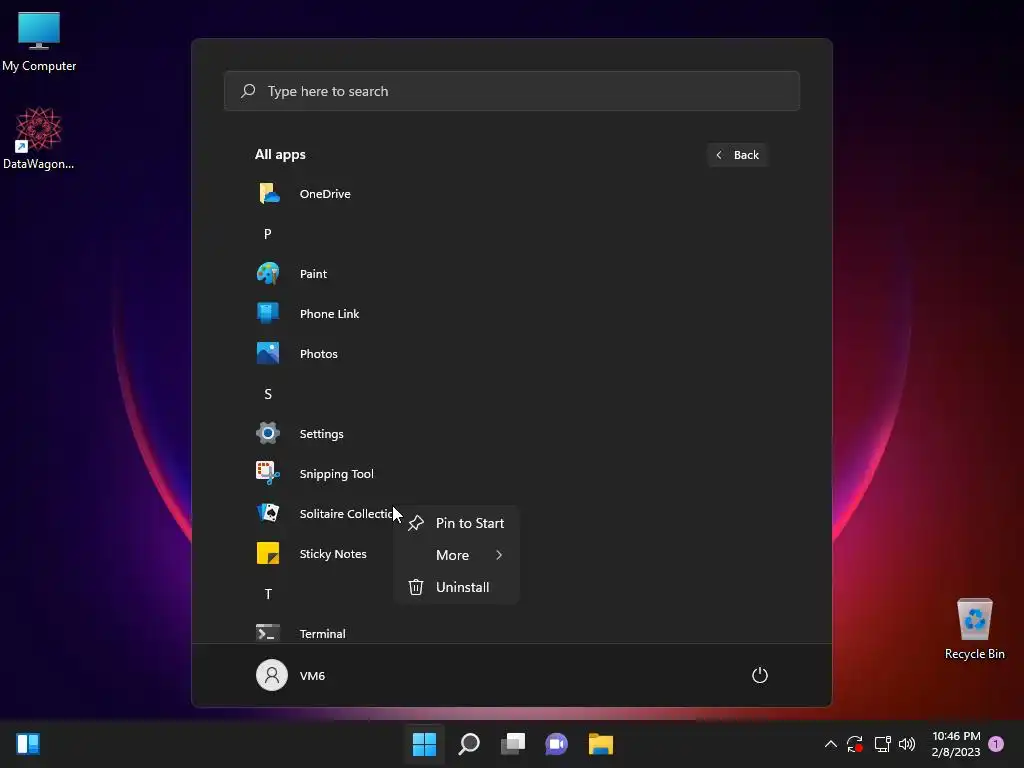The width and height of the screenshot is (1024, 768).
Task: Open the notification badge in tray
Action: 996,744
